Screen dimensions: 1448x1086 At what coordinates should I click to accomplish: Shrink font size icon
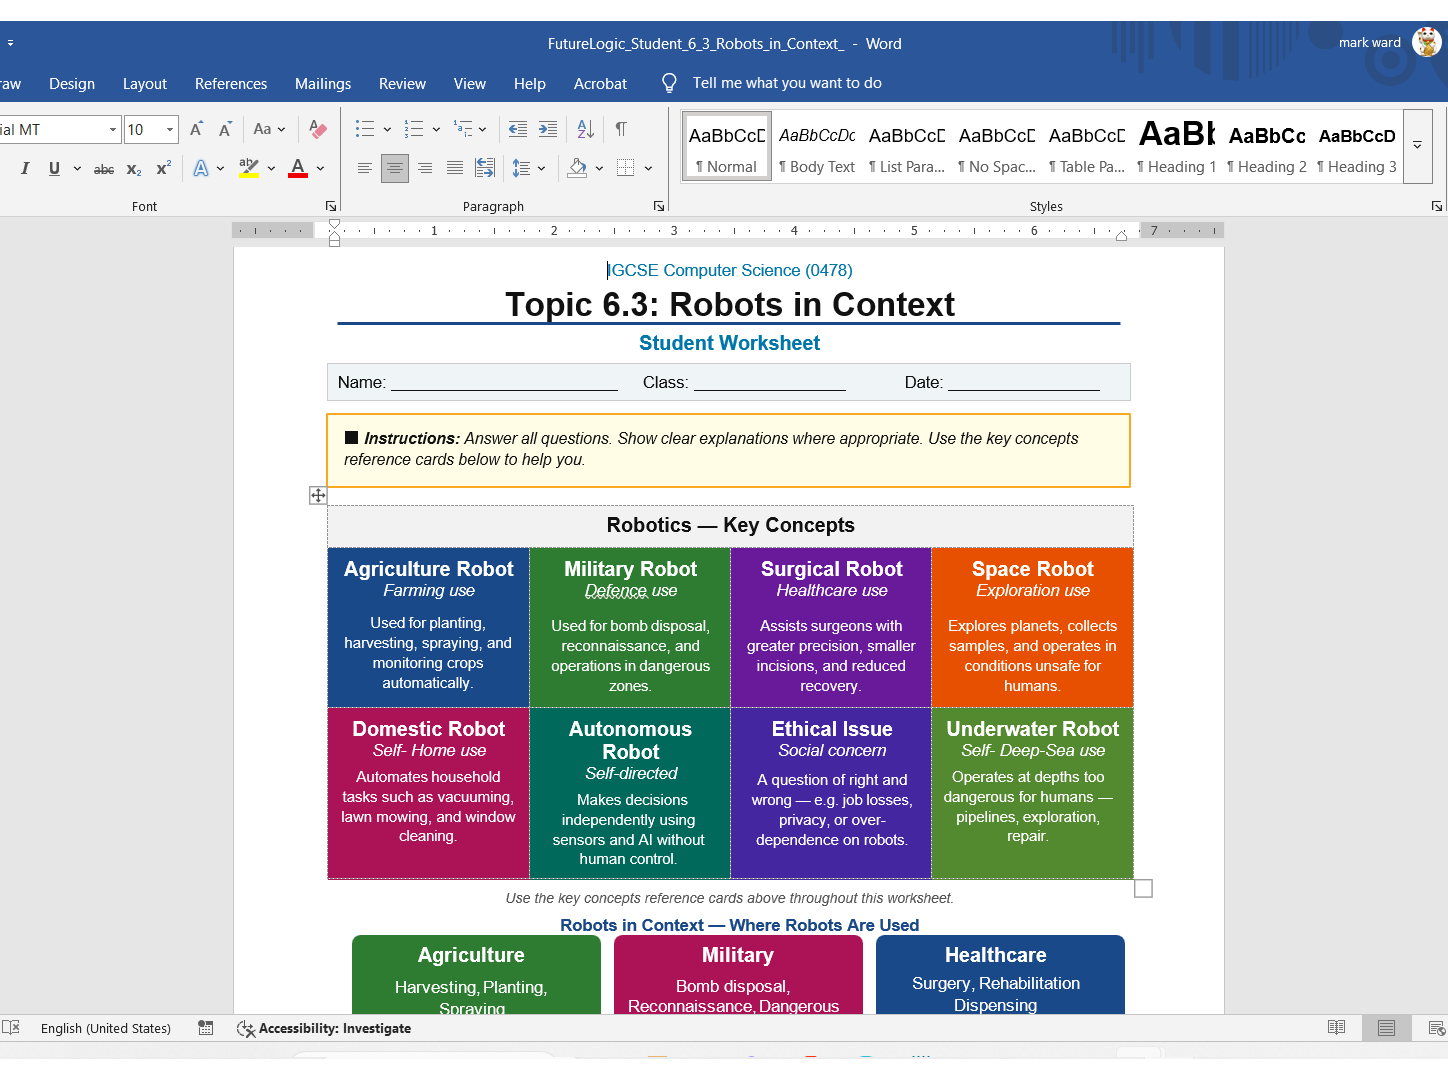225,129
